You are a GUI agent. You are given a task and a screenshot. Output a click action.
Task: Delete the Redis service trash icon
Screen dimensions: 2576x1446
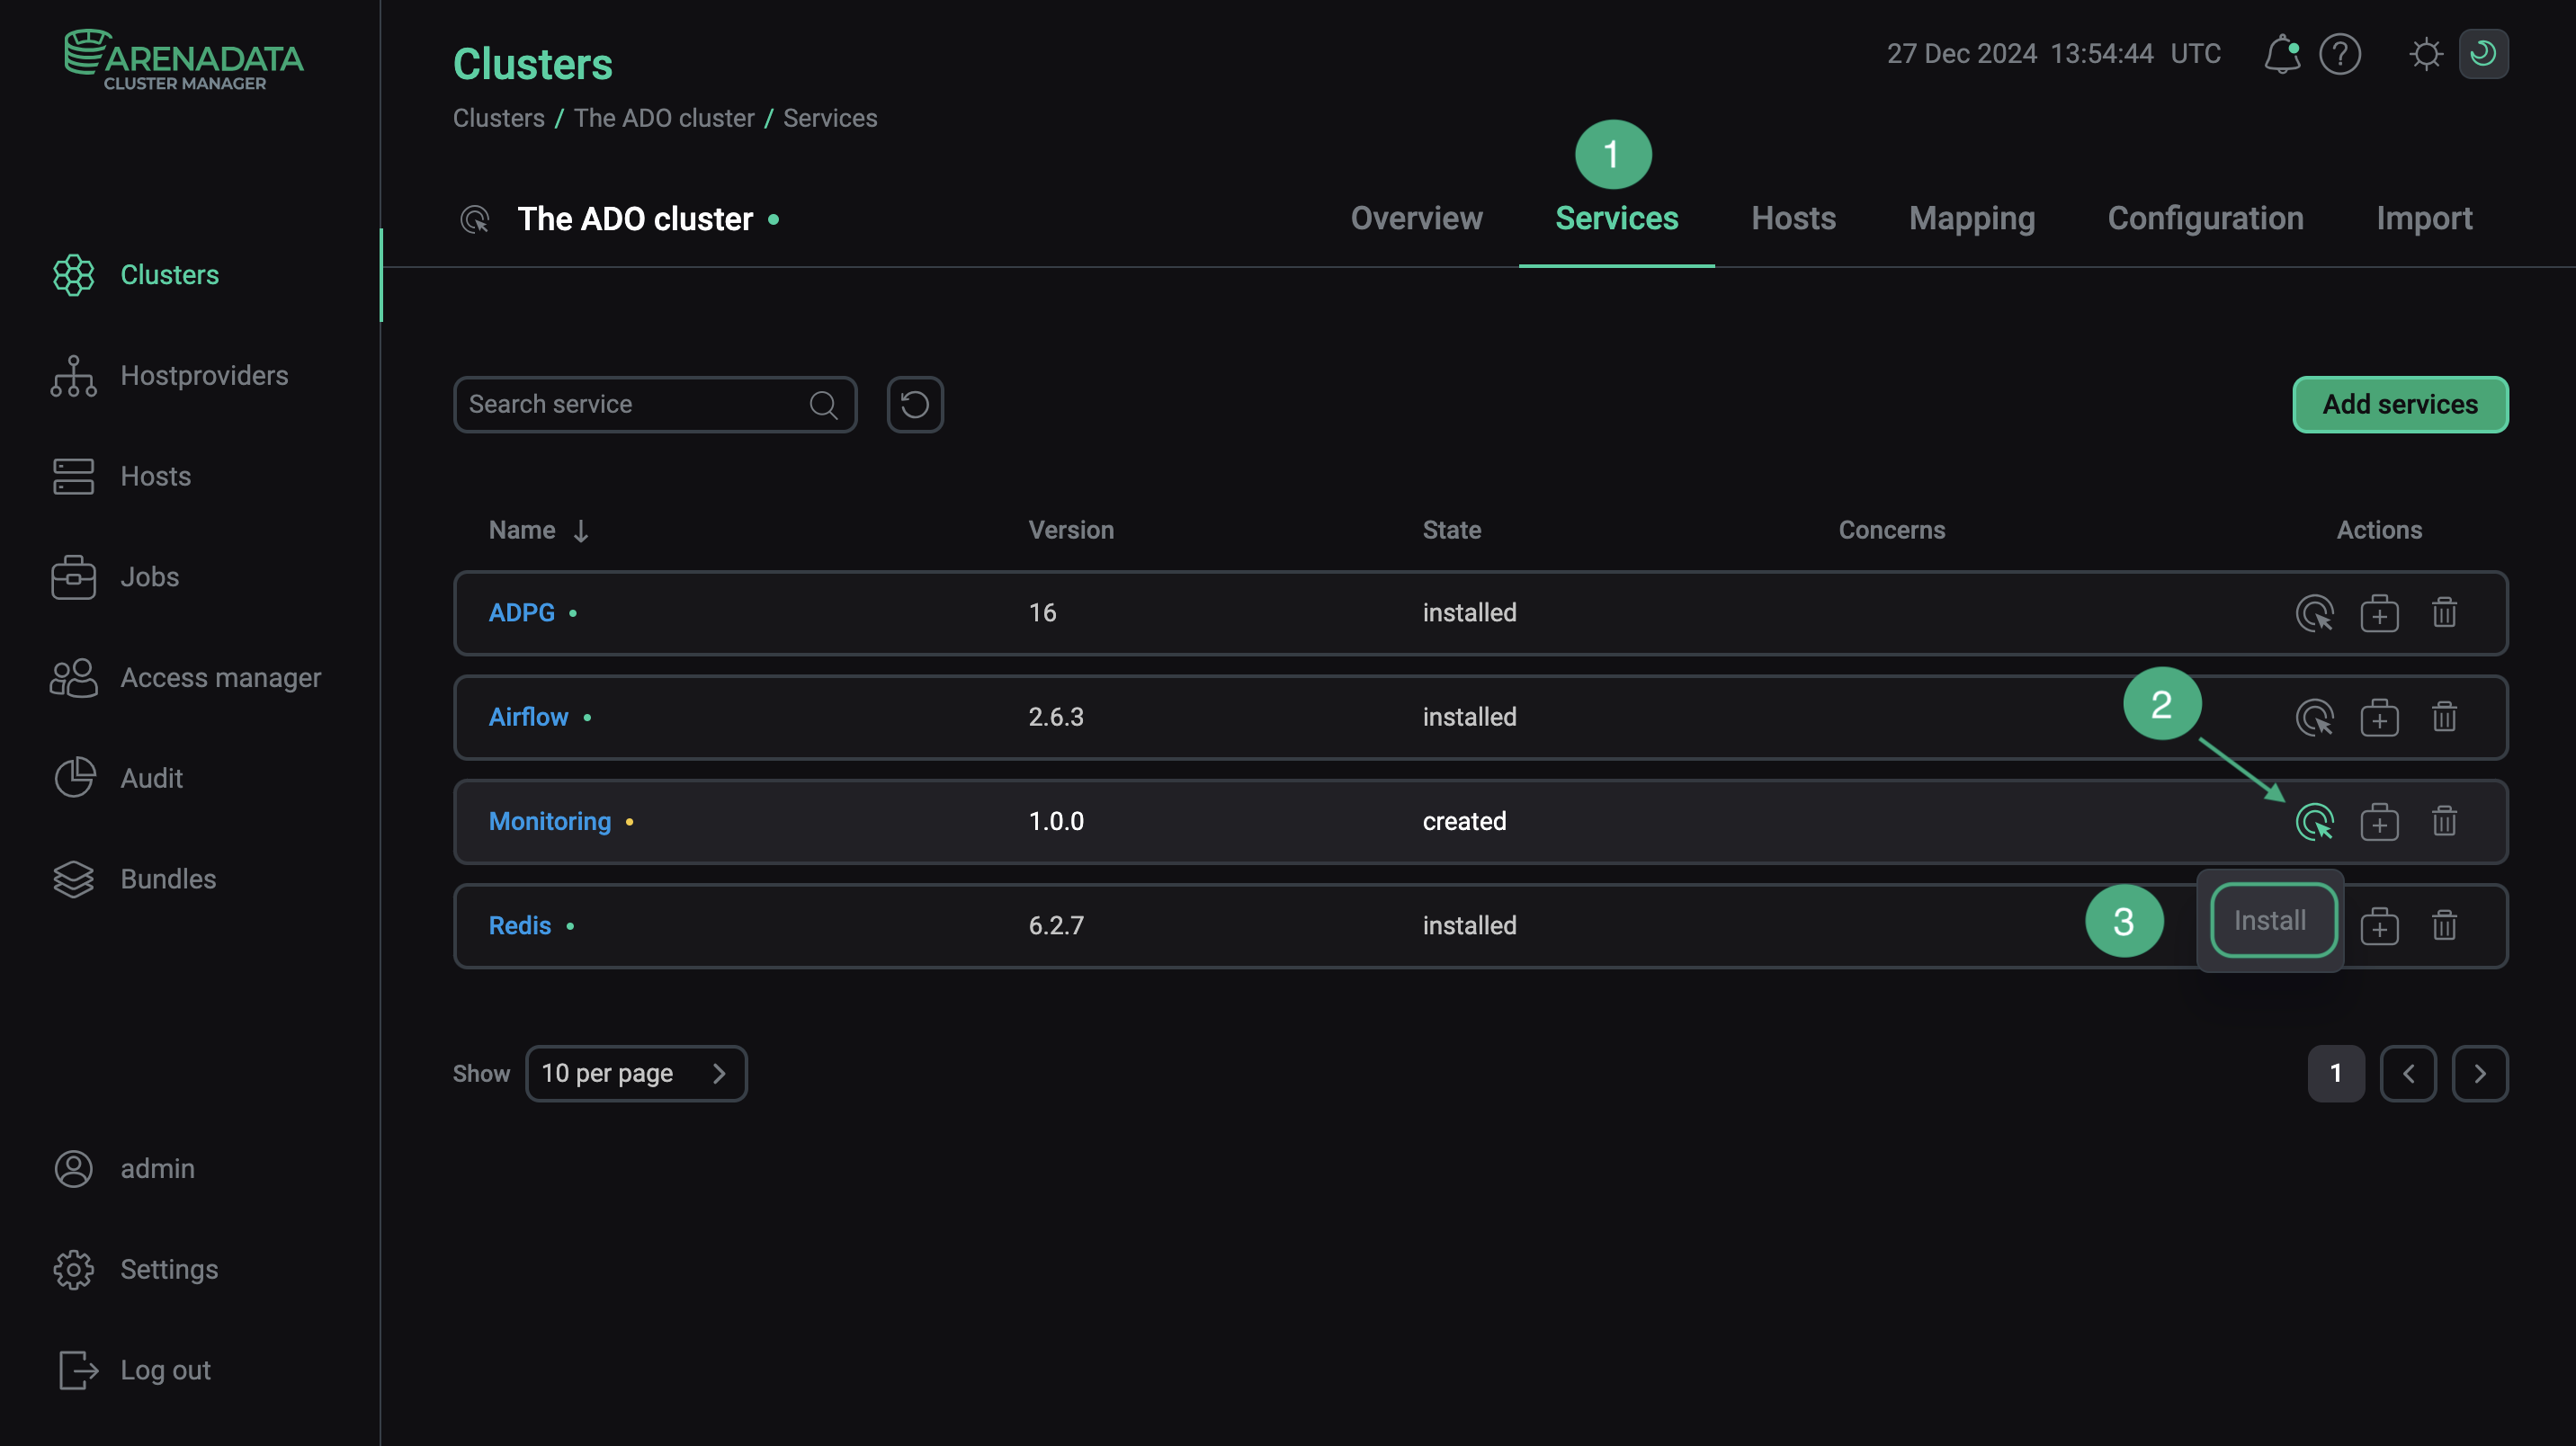coord(2444,925)
